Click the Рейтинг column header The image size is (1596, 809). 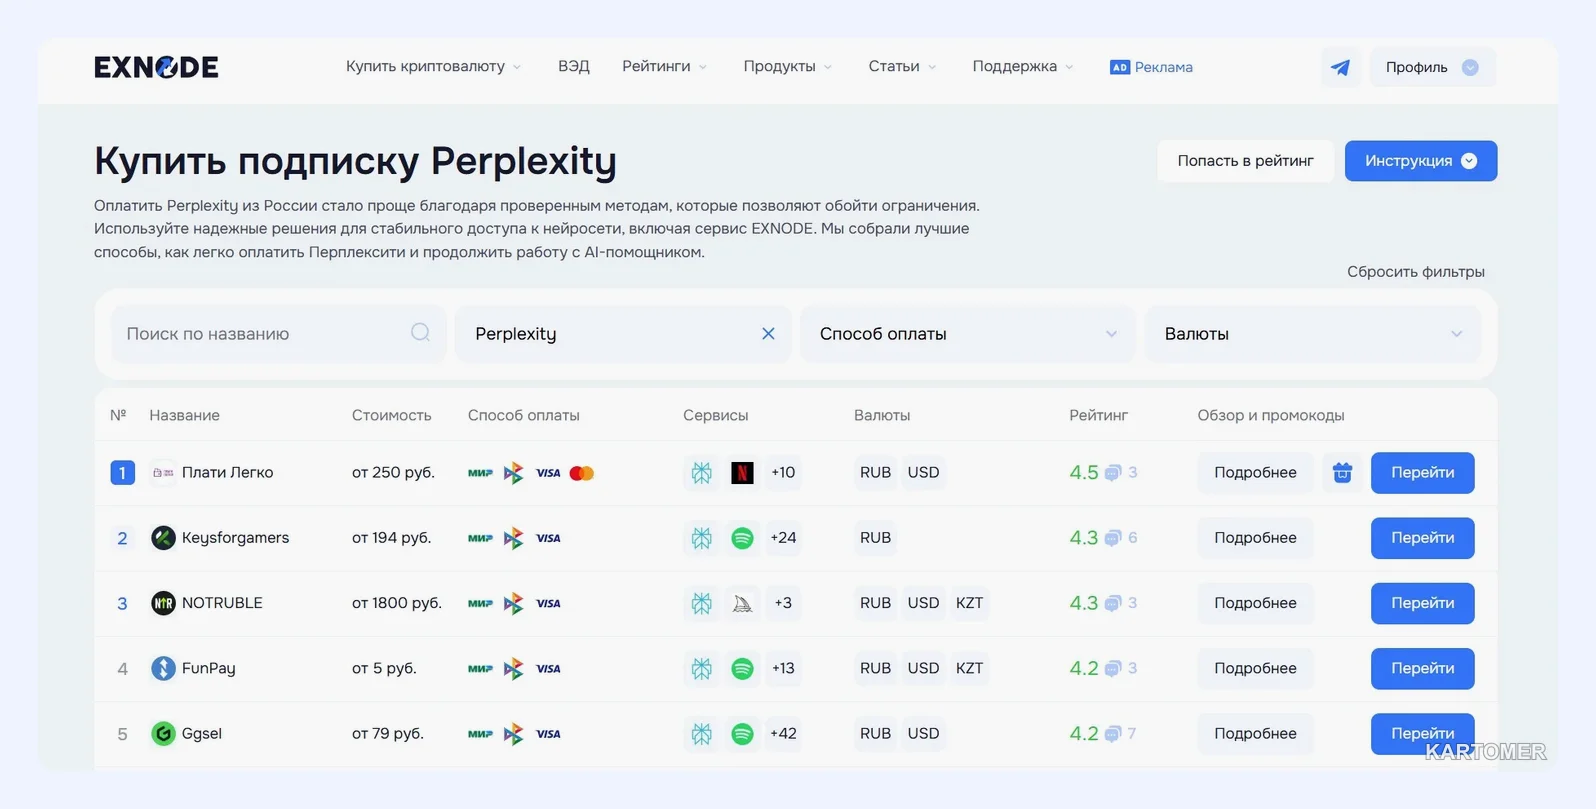(1098, 415)
